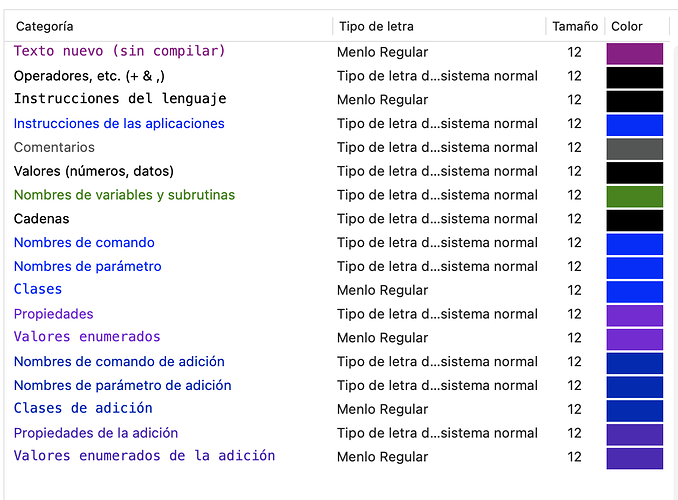This screenshot has height=500, width=678.
Task: Click the Menlo Regular font for Clases
Action: [x=382, y=290]
